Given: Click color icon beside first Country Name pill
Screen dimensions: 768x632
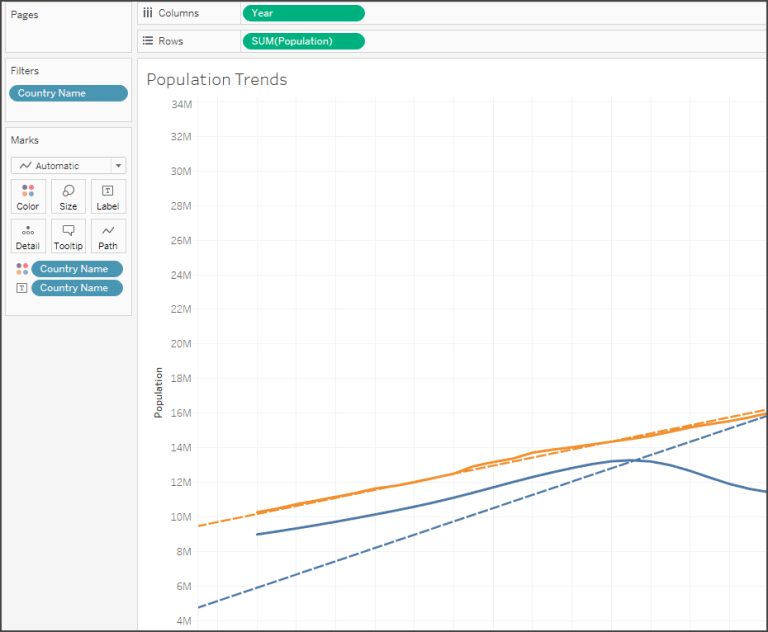Looking at the screenshot, I should (x=22, y=269).
